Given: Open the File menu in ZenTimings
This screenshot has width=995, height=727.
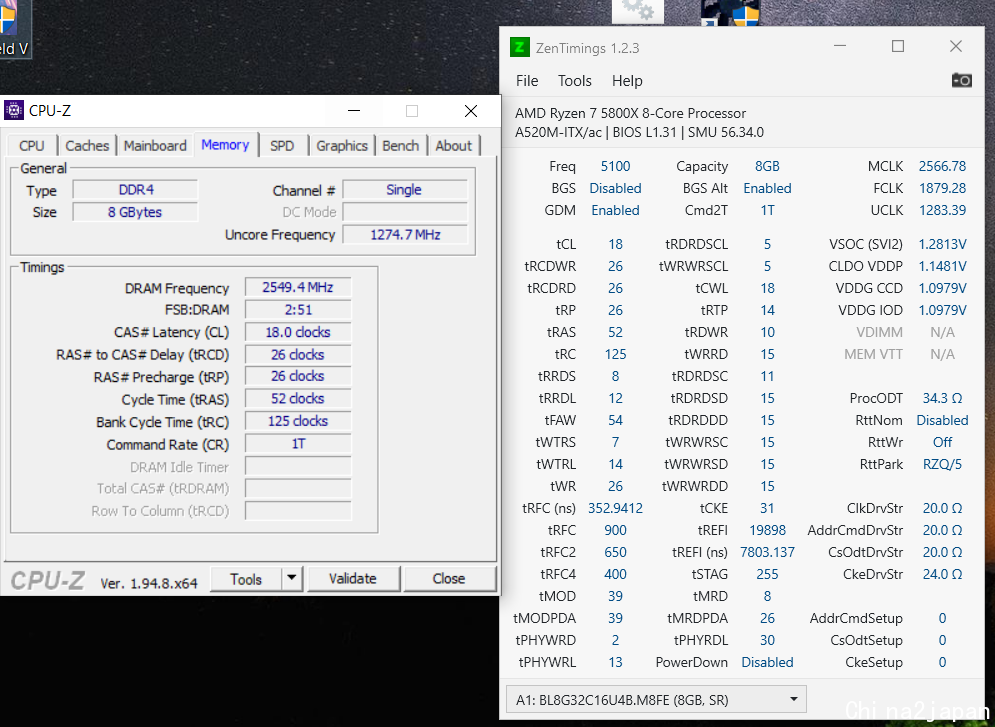Looking at the screenshot, I should point(527,81).
